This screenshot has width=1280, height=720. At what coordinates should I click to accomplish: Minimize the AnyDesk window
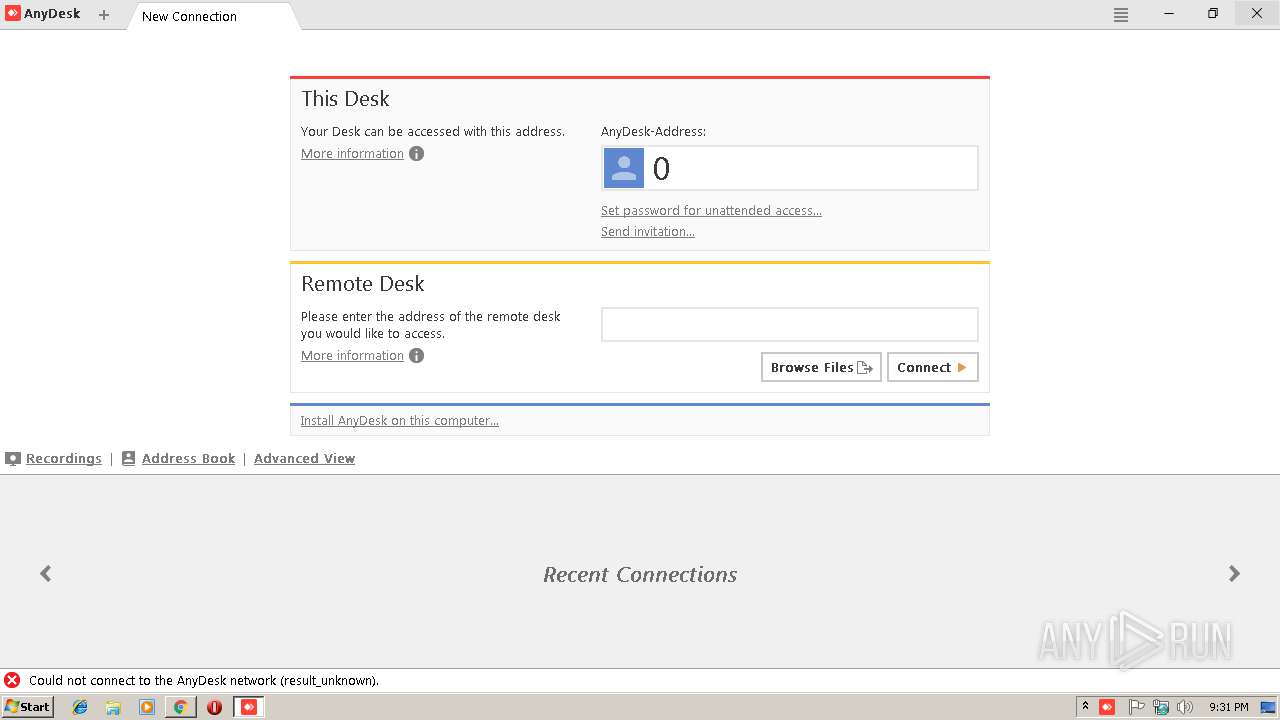coord(1169,14)
